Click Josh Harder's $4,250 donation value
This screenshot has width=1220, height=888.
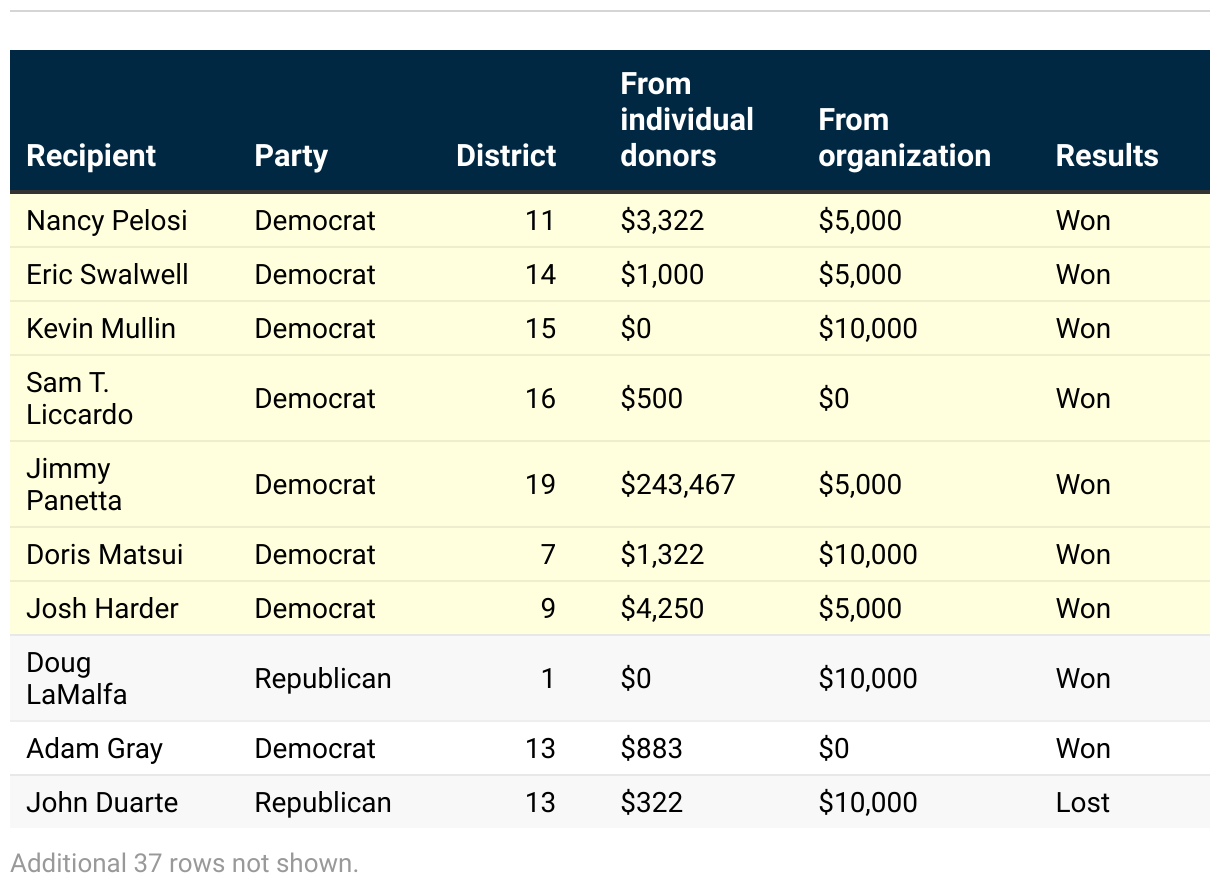pos(662,609)
